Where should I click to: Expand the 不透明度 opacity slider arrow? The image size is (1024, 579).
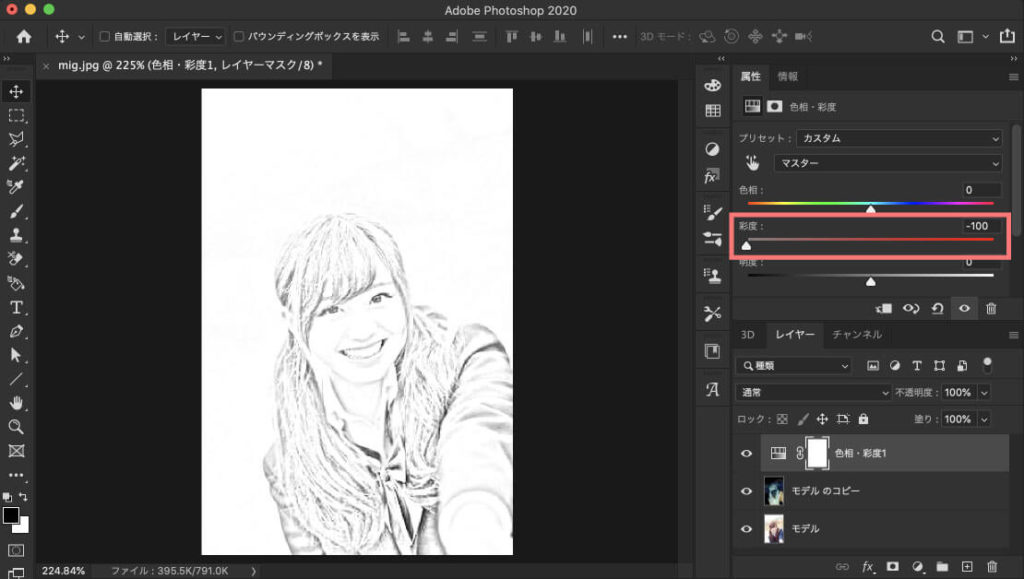(984, 392)
